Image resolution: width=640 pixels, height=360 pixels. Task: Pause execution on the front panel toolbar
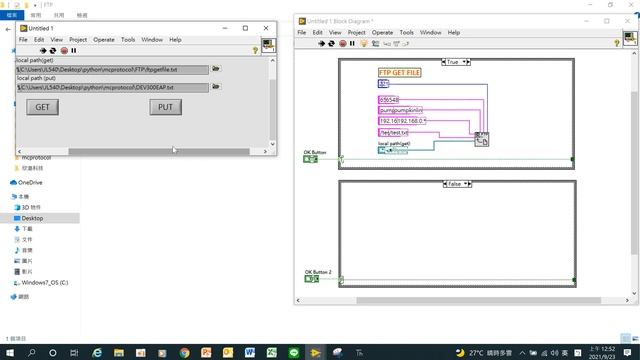pos(74,51)
